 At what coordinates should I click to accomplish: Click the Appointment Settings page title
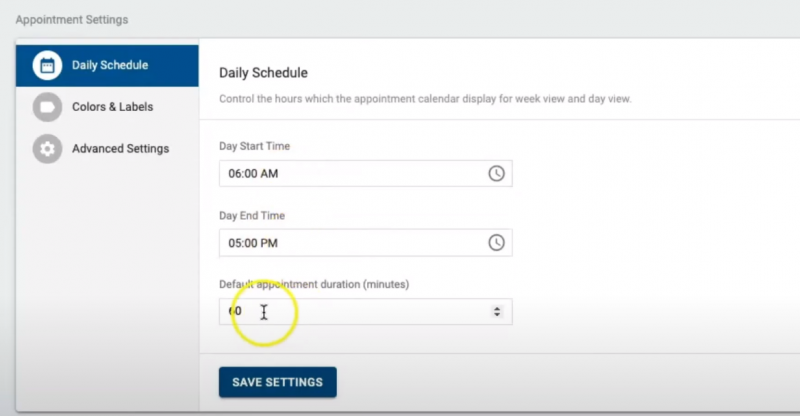(x=71, y=19)
